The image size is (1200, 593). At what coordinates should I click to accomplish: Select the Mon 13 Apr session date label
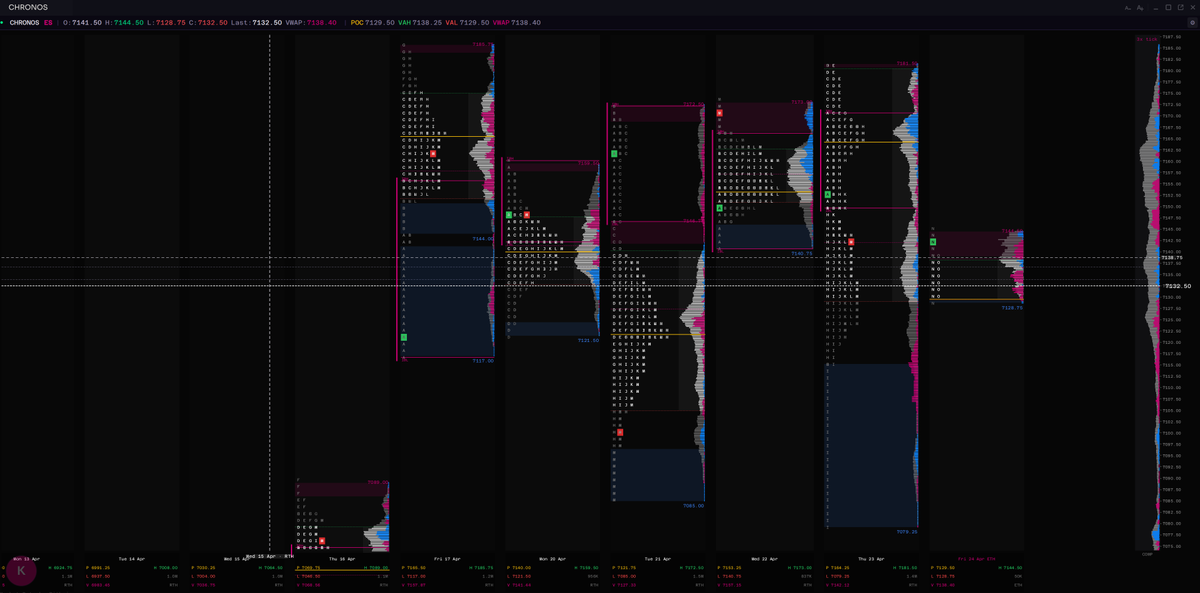tap(26, 559)
